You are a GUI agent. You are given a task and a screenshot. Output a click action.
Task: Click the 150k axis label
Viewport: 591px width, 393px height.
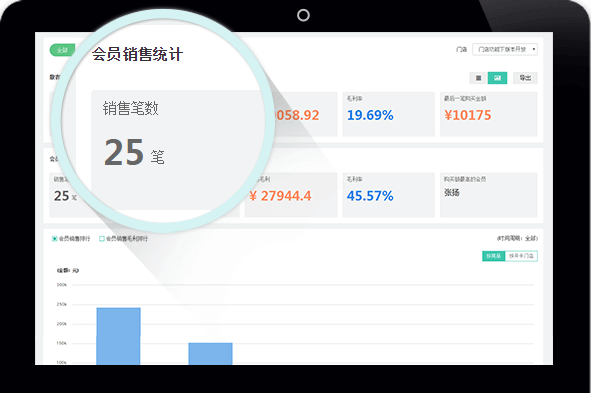coord(61,343)
